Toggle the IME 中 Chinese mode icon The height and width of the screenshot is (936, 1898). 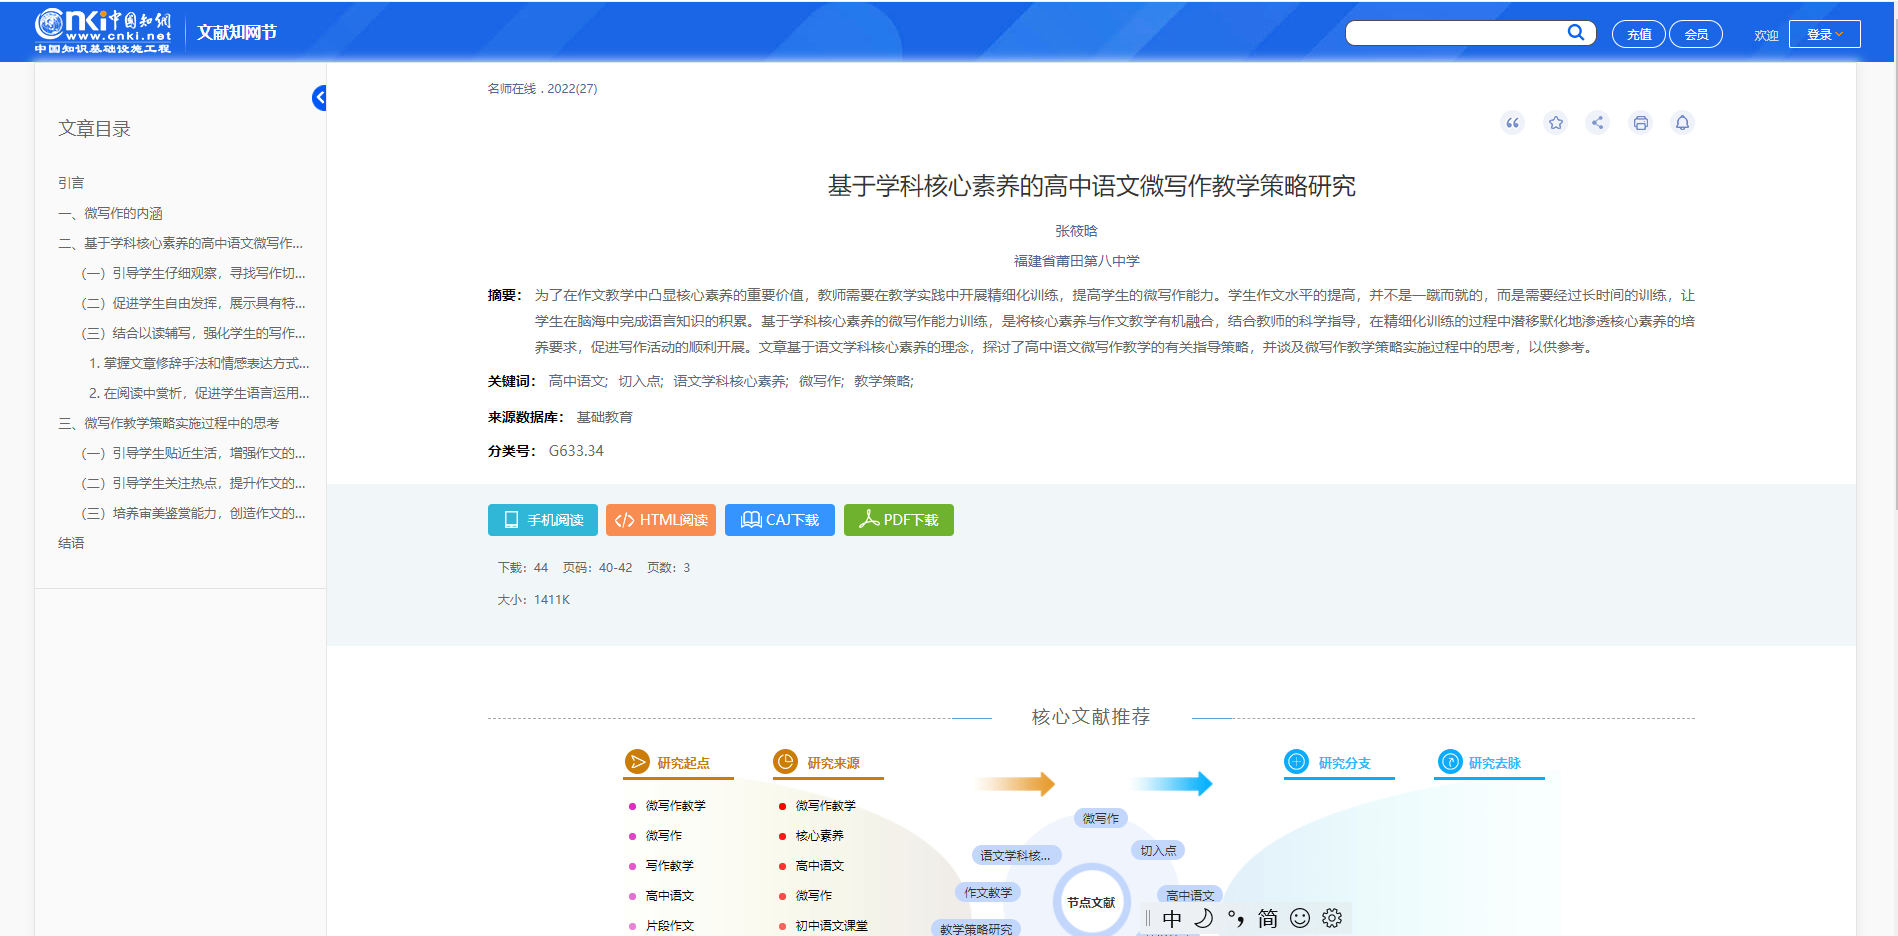pyautogui.click(x=1172, y=918)
